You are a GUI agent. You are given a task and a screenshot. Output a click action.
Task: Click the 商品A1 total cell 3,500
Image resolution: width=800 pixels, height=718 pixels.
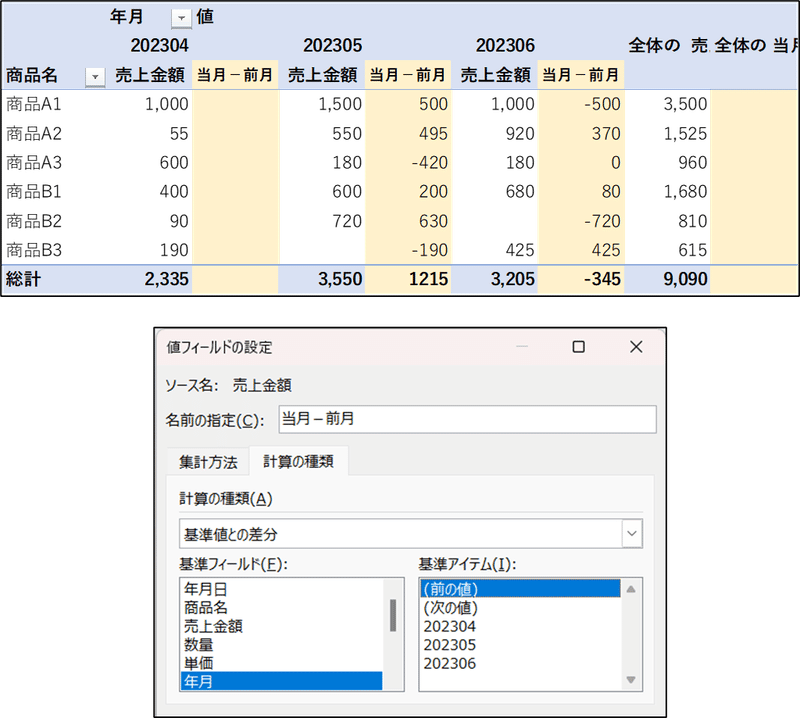point(685,104)
